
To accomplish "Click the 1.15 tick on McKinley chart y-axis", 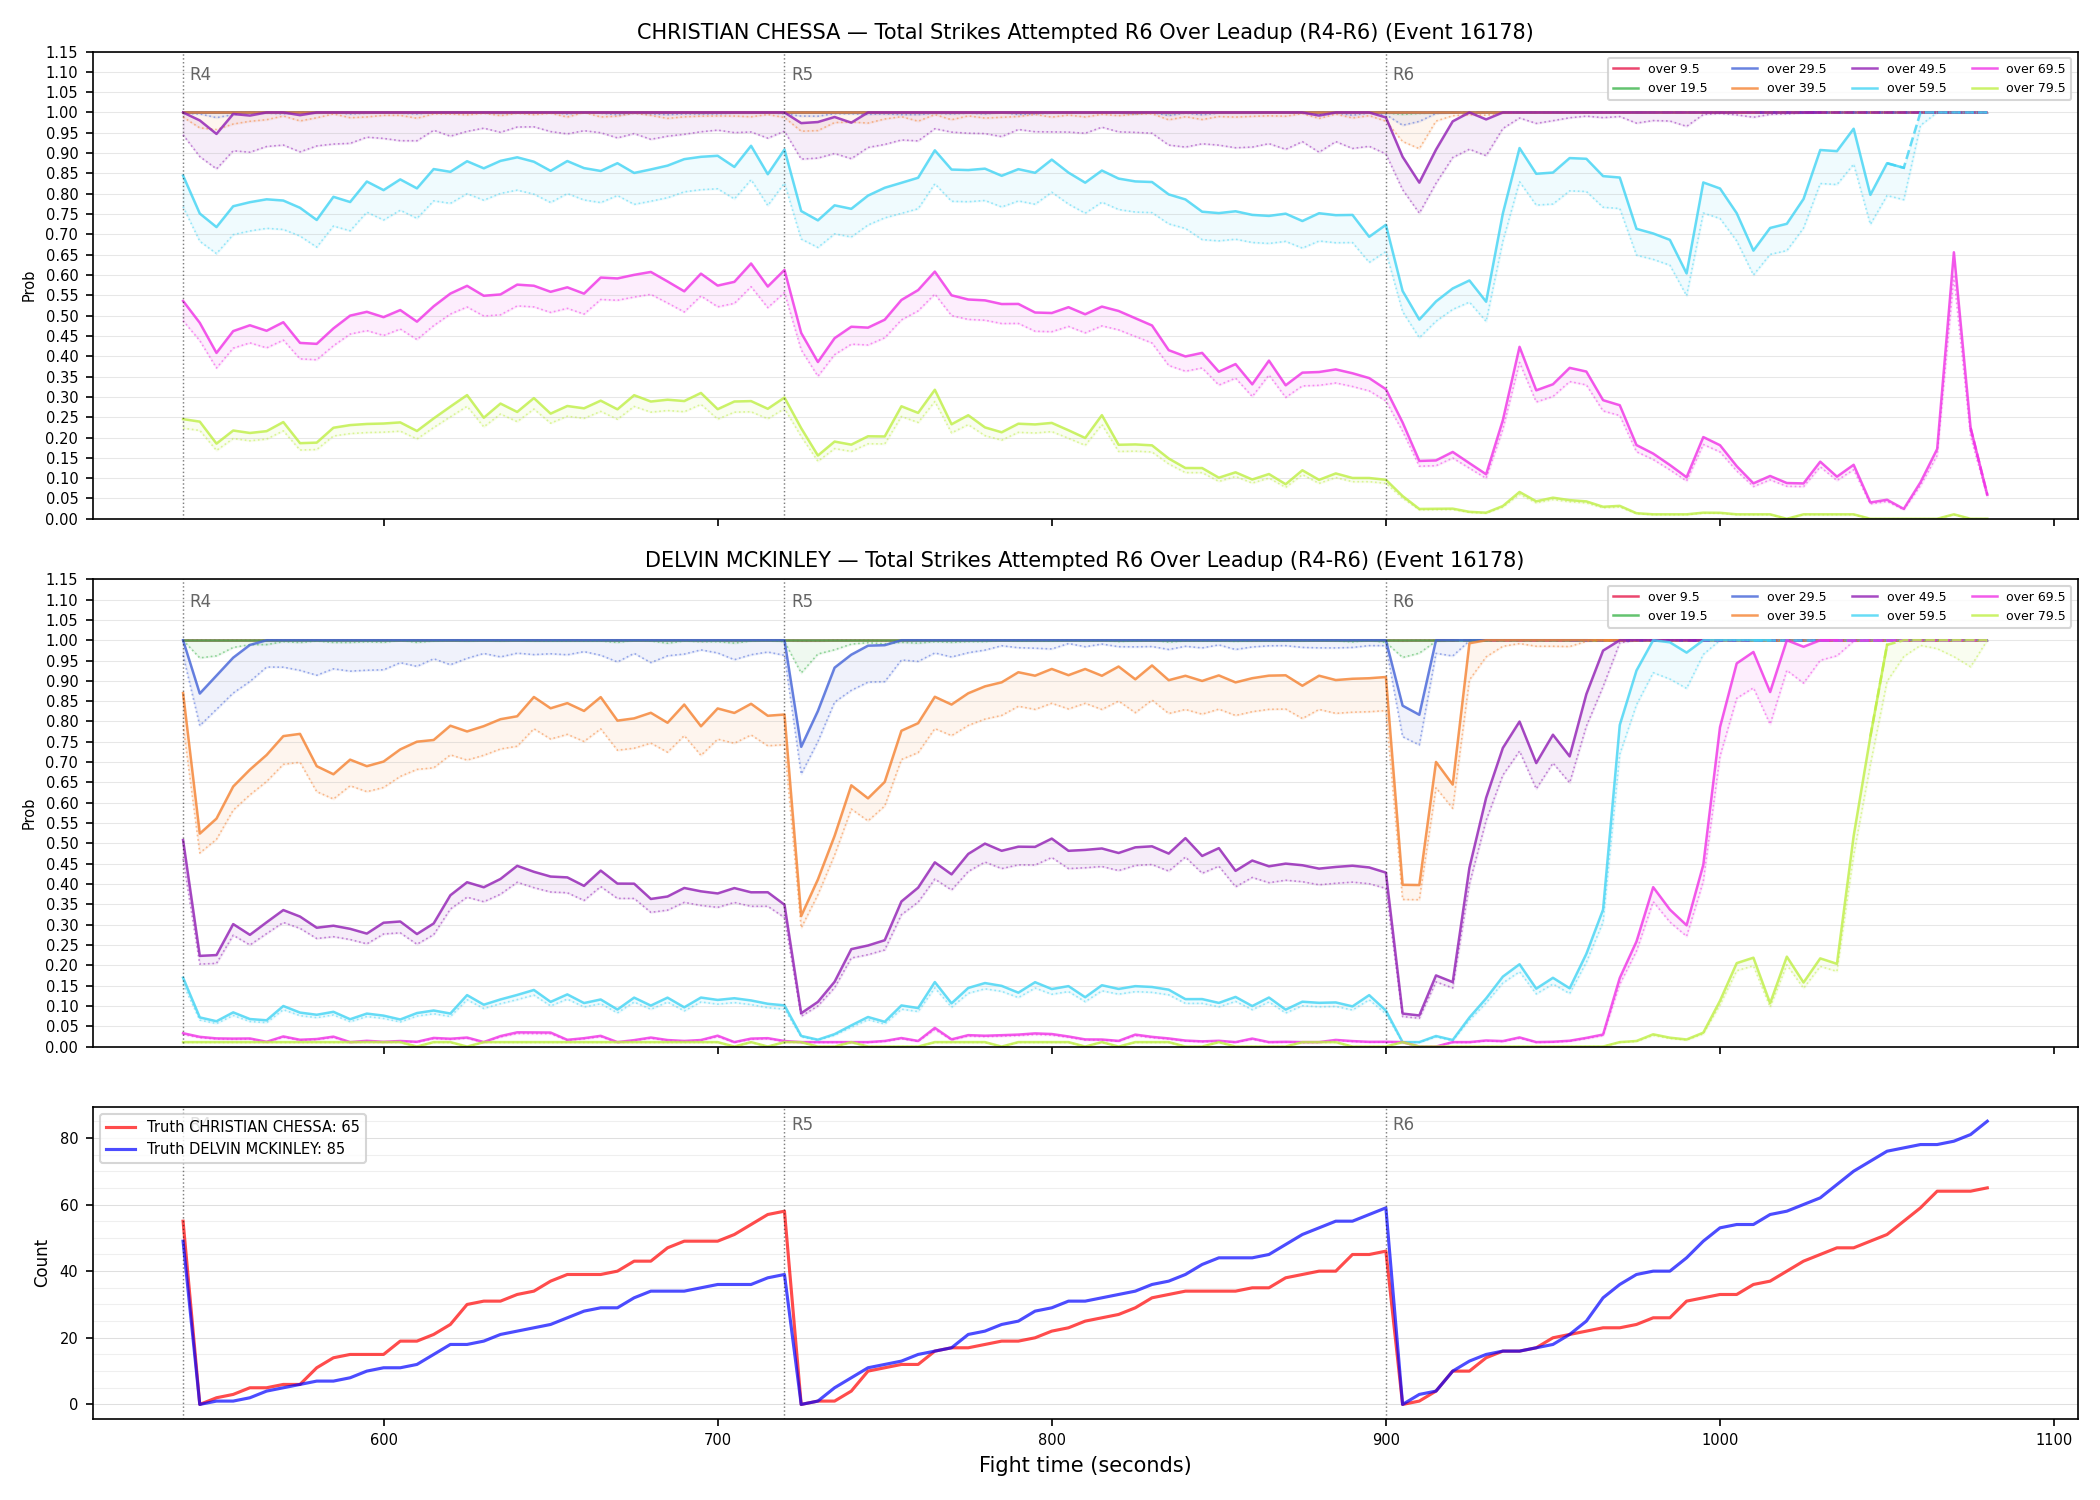I will [x=62, y=580].
